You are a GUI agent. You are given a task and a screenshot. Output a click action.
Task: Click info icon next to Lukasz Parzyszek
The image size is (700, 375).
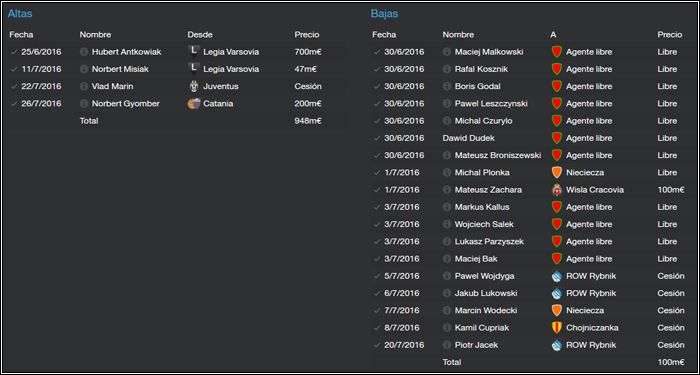coord(446,242)
